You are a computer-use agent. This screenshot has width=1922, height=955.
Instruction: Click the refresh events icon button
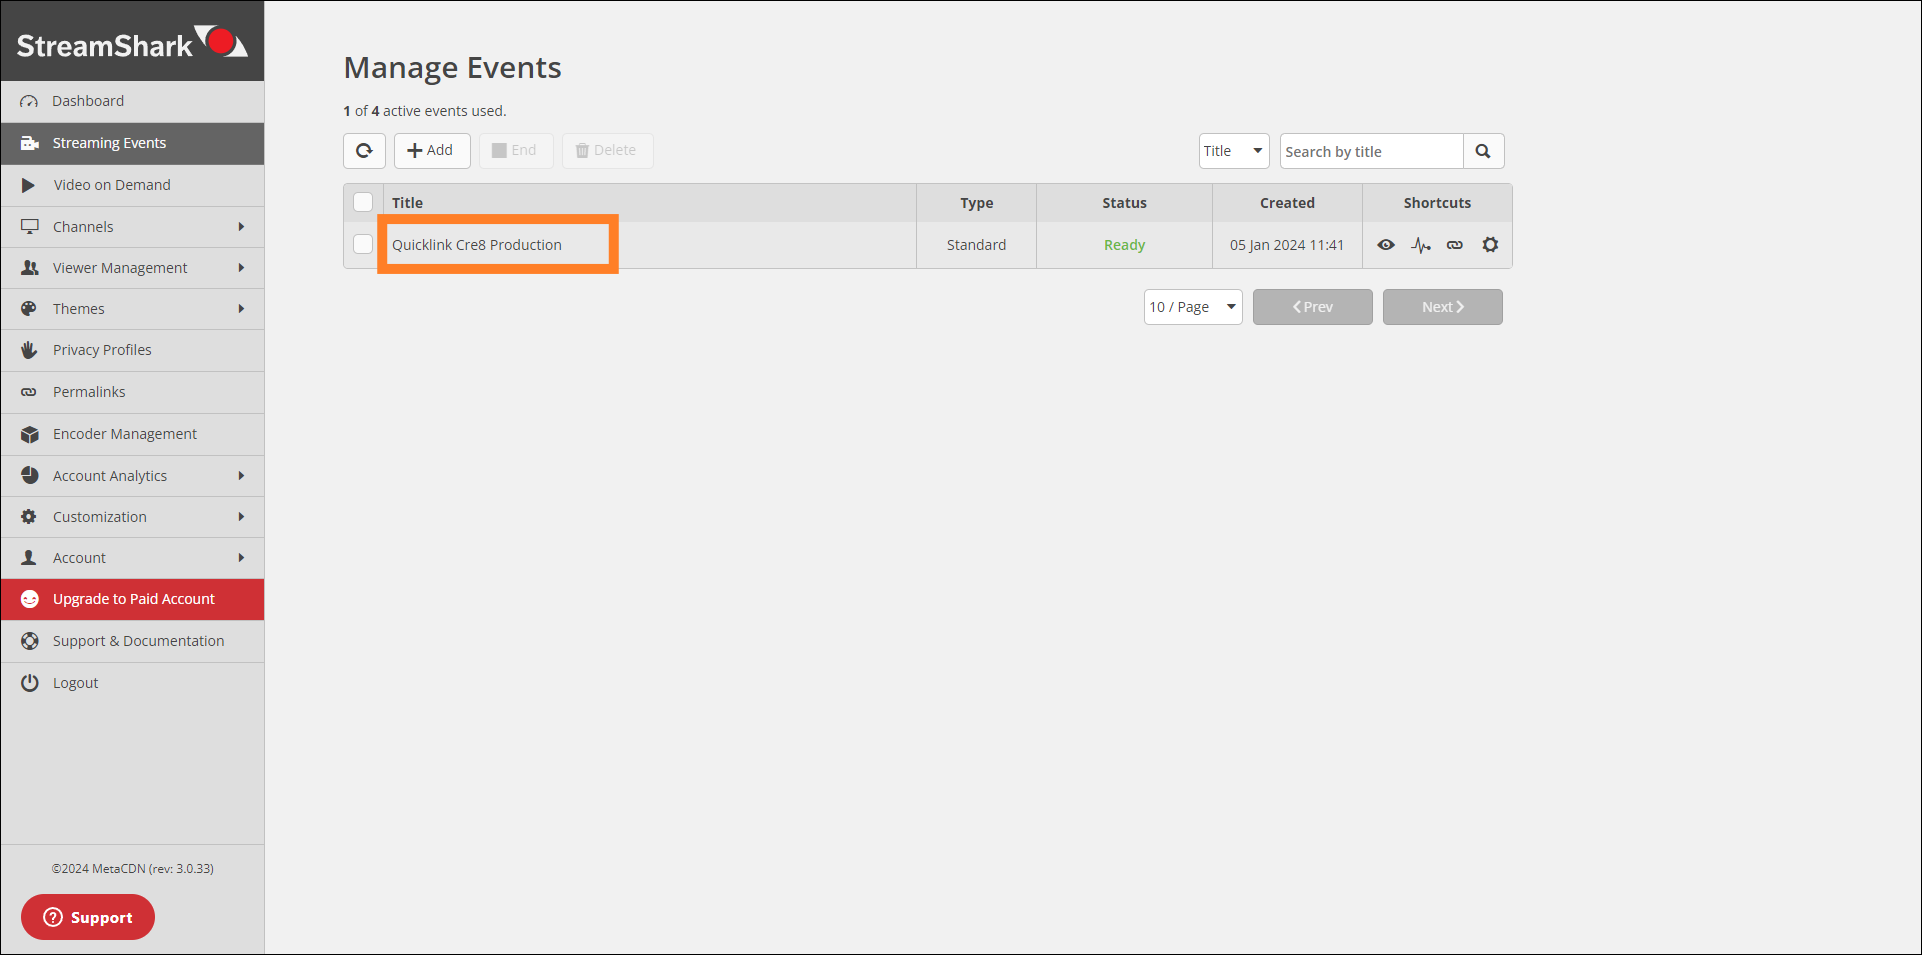pyautogui.click(x=364, y=151)
